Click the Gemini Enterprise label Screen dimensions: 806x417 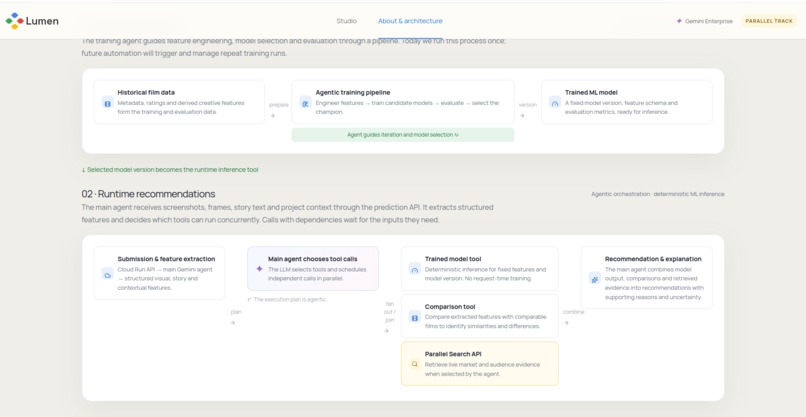709,21
